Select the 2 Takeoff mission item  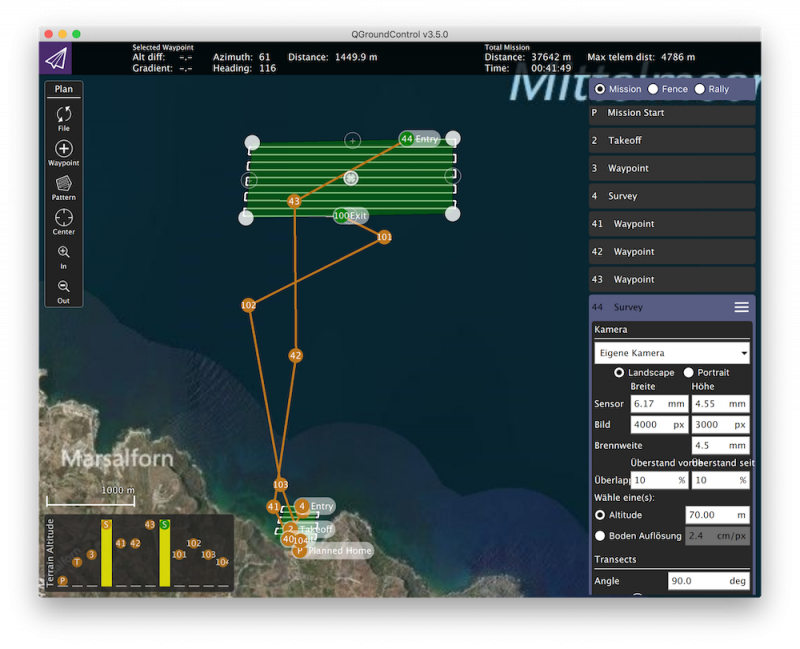[672, 140]
